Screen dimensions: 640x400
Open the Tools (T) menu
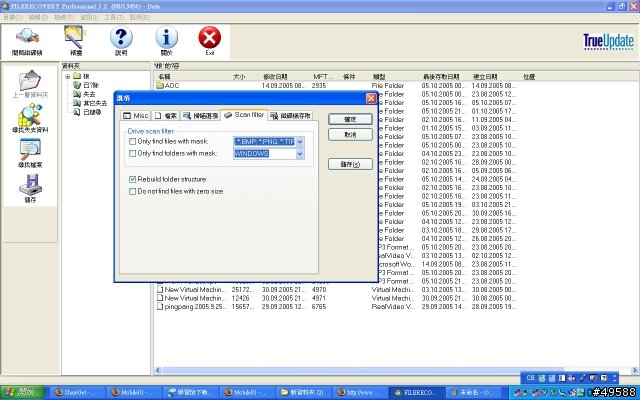[x=114, y=17]
